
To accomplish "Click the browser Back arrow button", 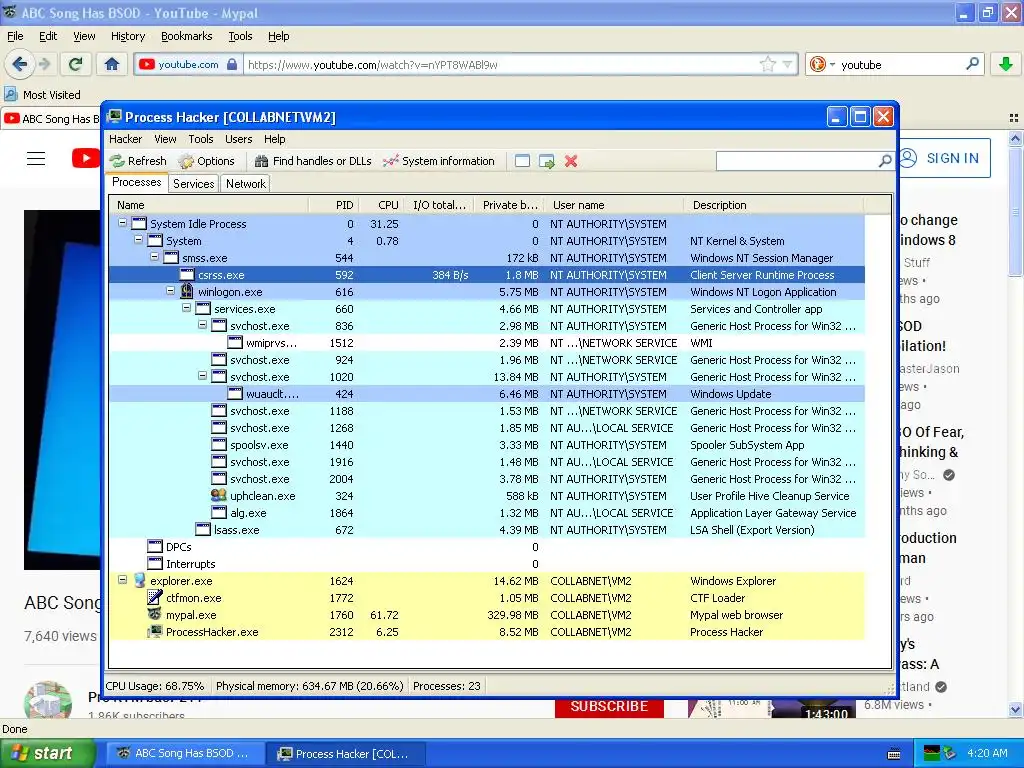I will [x=20, y=64].
